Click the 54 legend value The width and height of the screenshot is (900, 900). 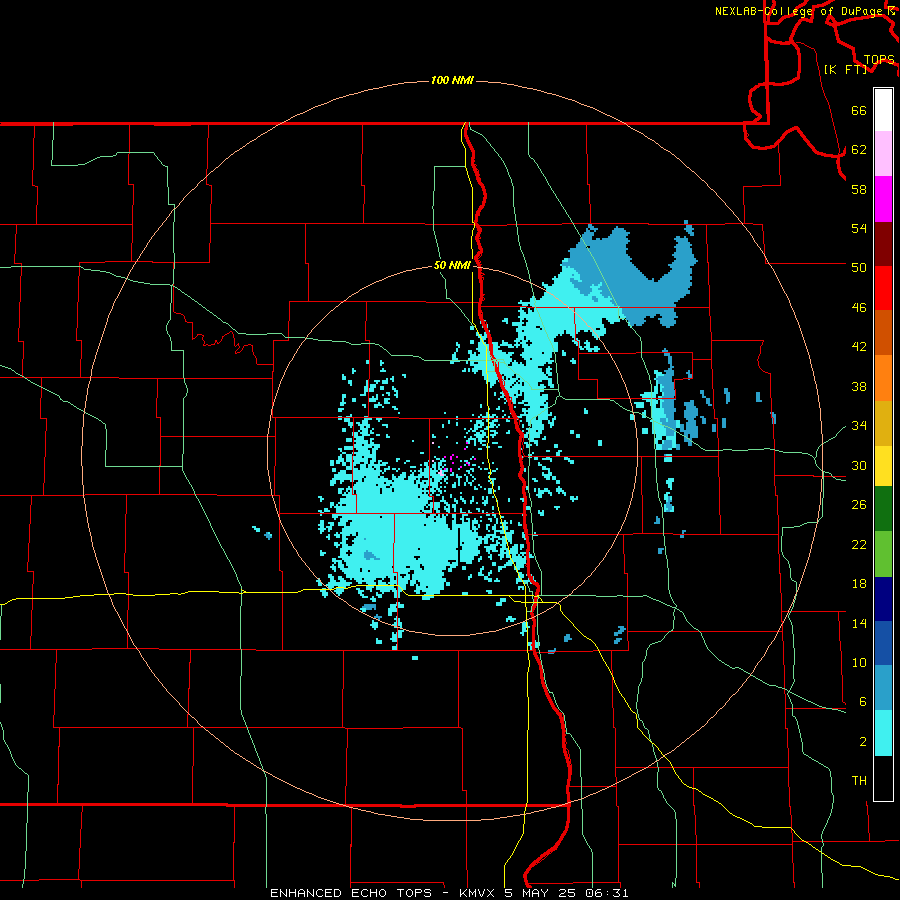pyautogui.click(x=859, y=228)
